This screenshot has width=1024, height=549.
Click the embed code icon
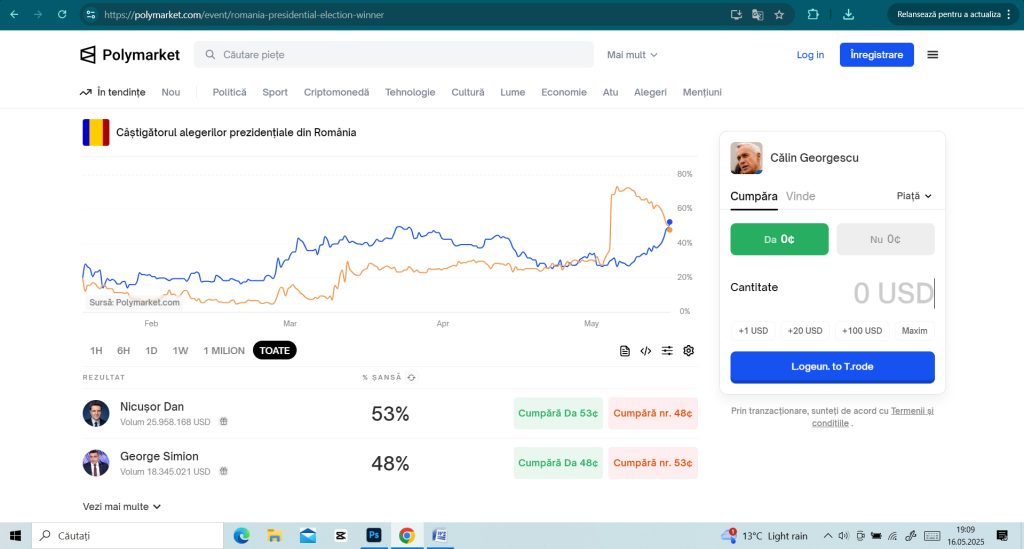[x=646, y=351]
